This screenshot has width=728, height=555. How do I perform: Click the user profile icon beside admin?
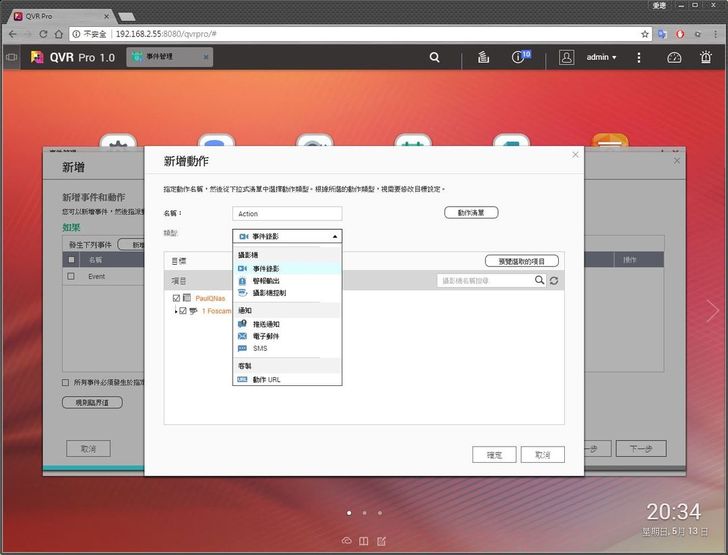pos(567,57)
